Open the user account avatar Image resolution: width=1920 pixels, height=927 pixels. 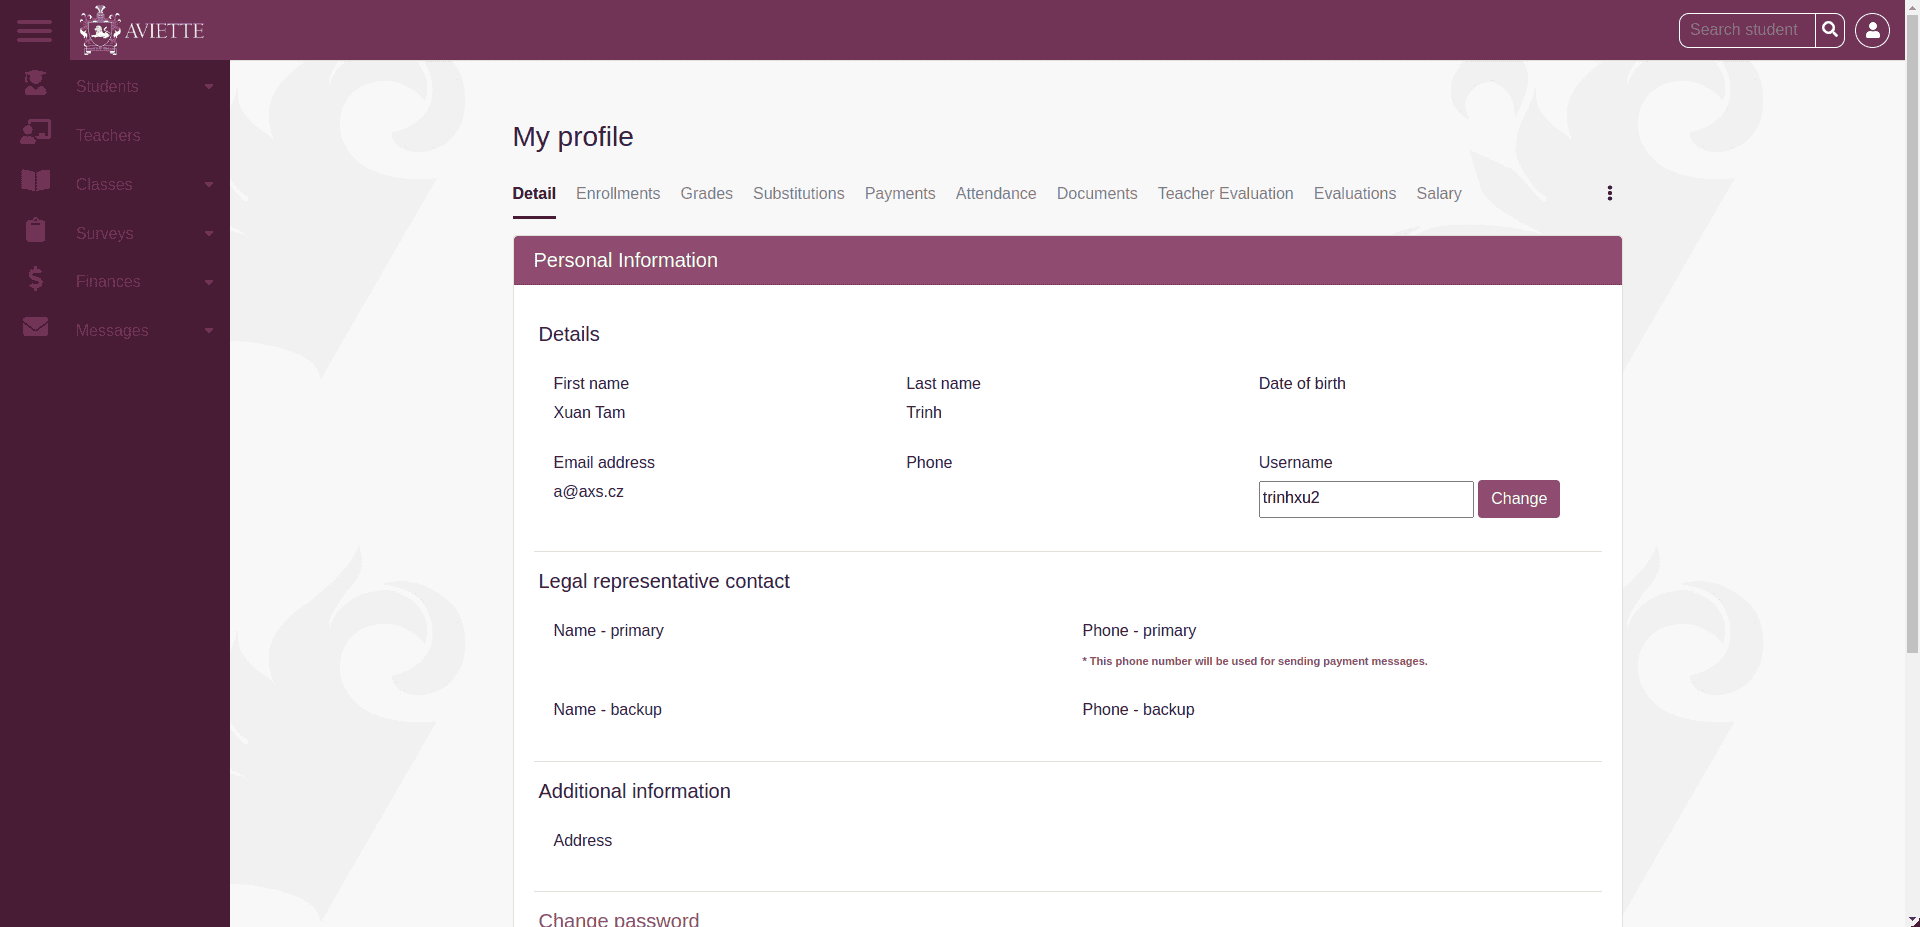[1873, 30]
